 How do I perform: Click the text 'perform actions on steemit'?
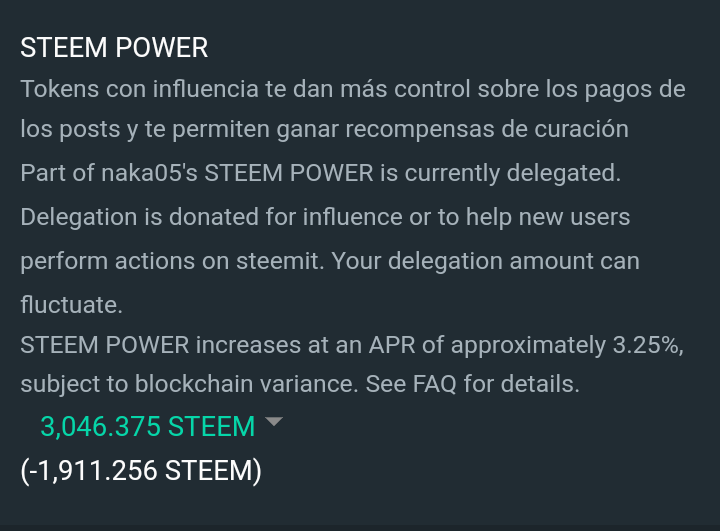coord(172,261)
